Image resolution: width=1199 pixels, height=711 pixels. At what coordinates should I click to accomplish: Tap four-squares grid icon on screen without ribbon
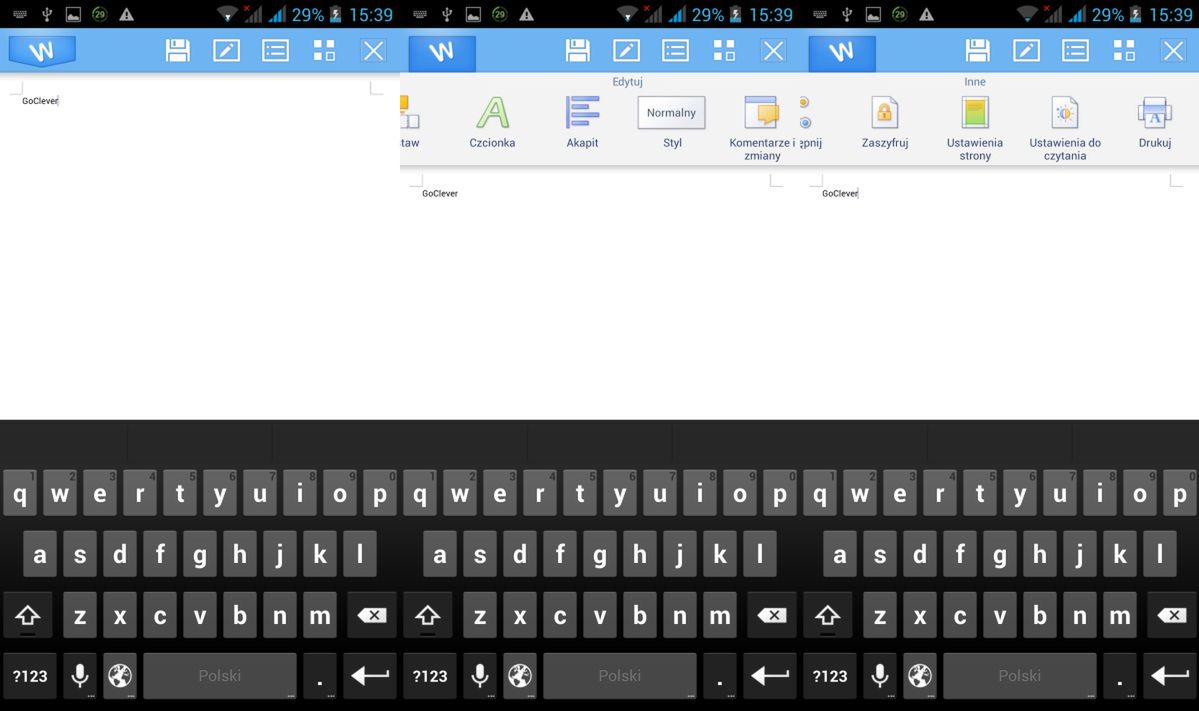pos(324,51)
